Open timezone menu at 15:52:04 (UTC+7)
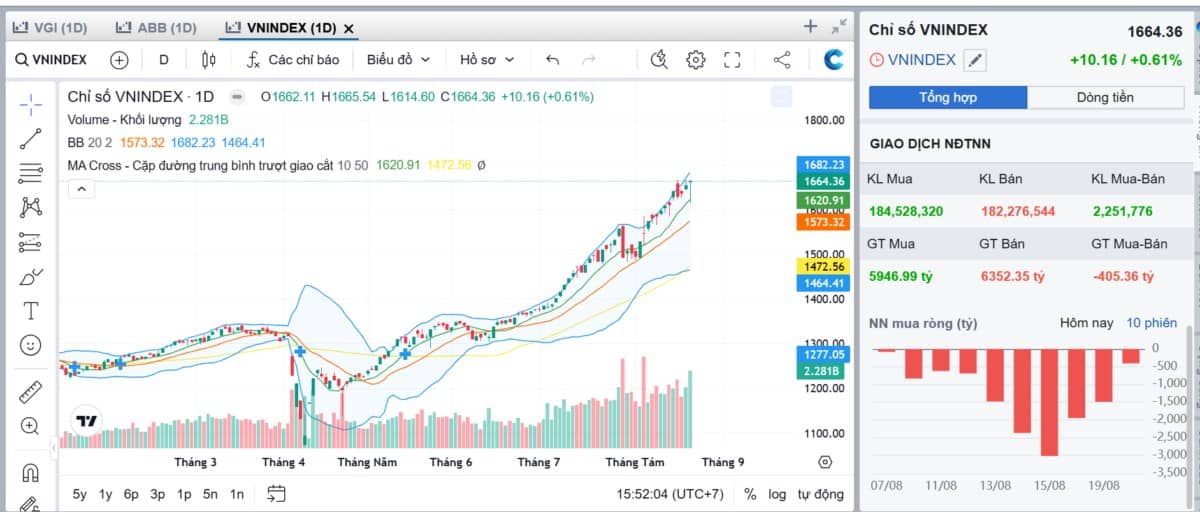1200x512 pixels. (x=671, y=494)
